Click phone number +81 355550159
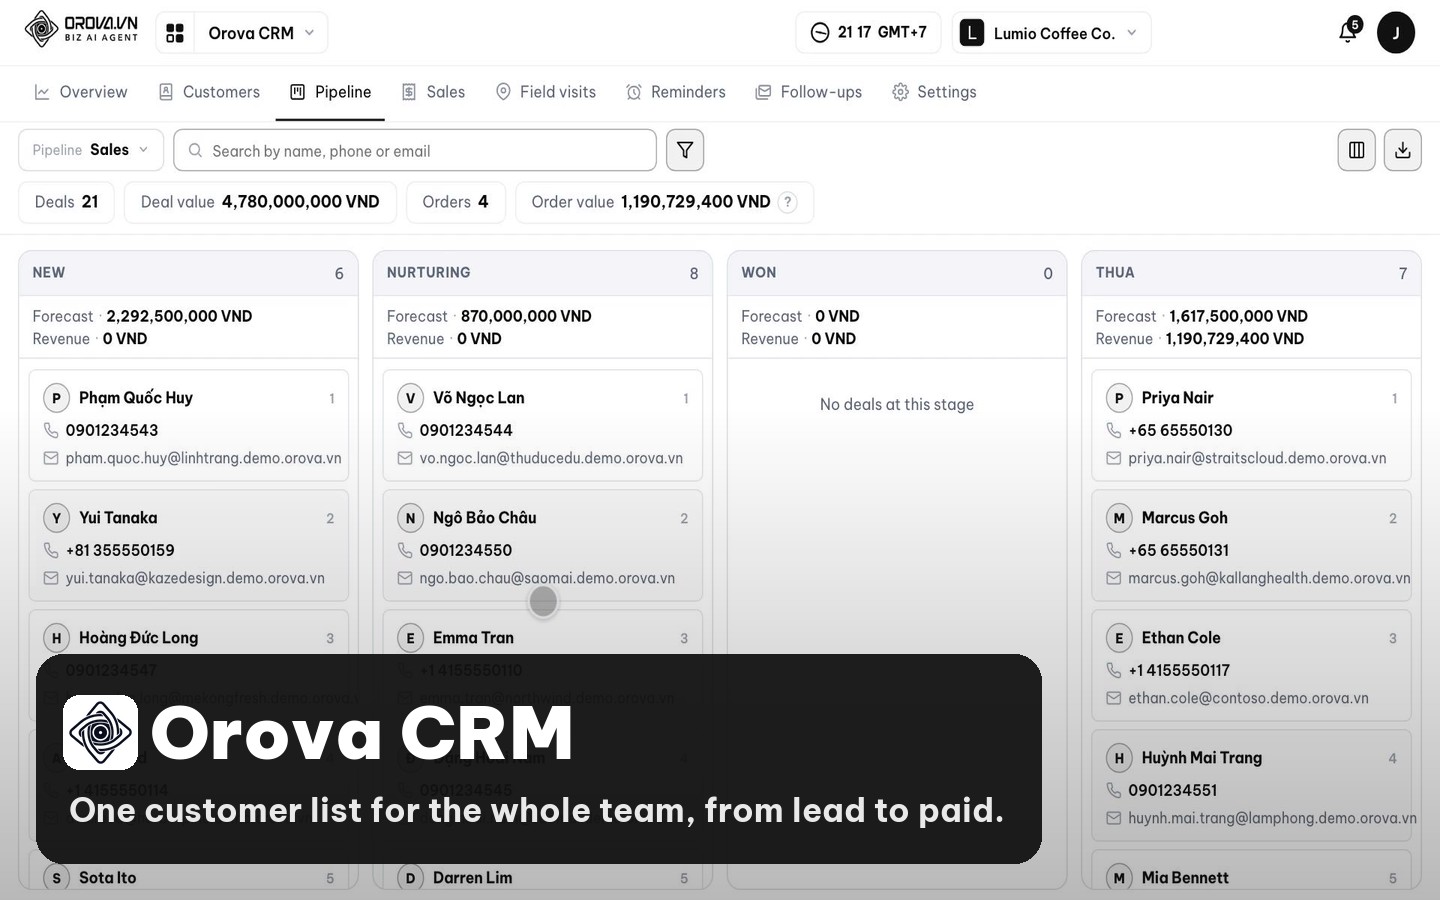This screenshot has height=900, width=1440. (x=120, y=550)
